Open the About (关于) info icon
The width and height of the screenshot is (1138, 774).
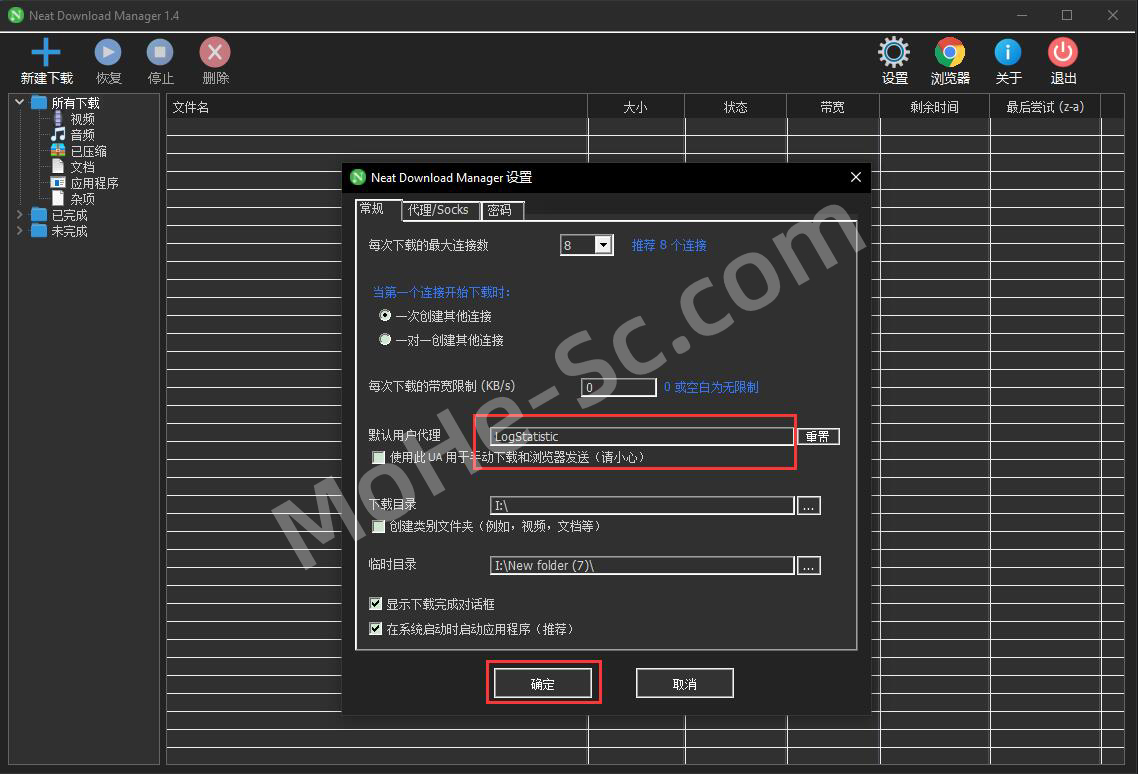[x=1007, y=52]
